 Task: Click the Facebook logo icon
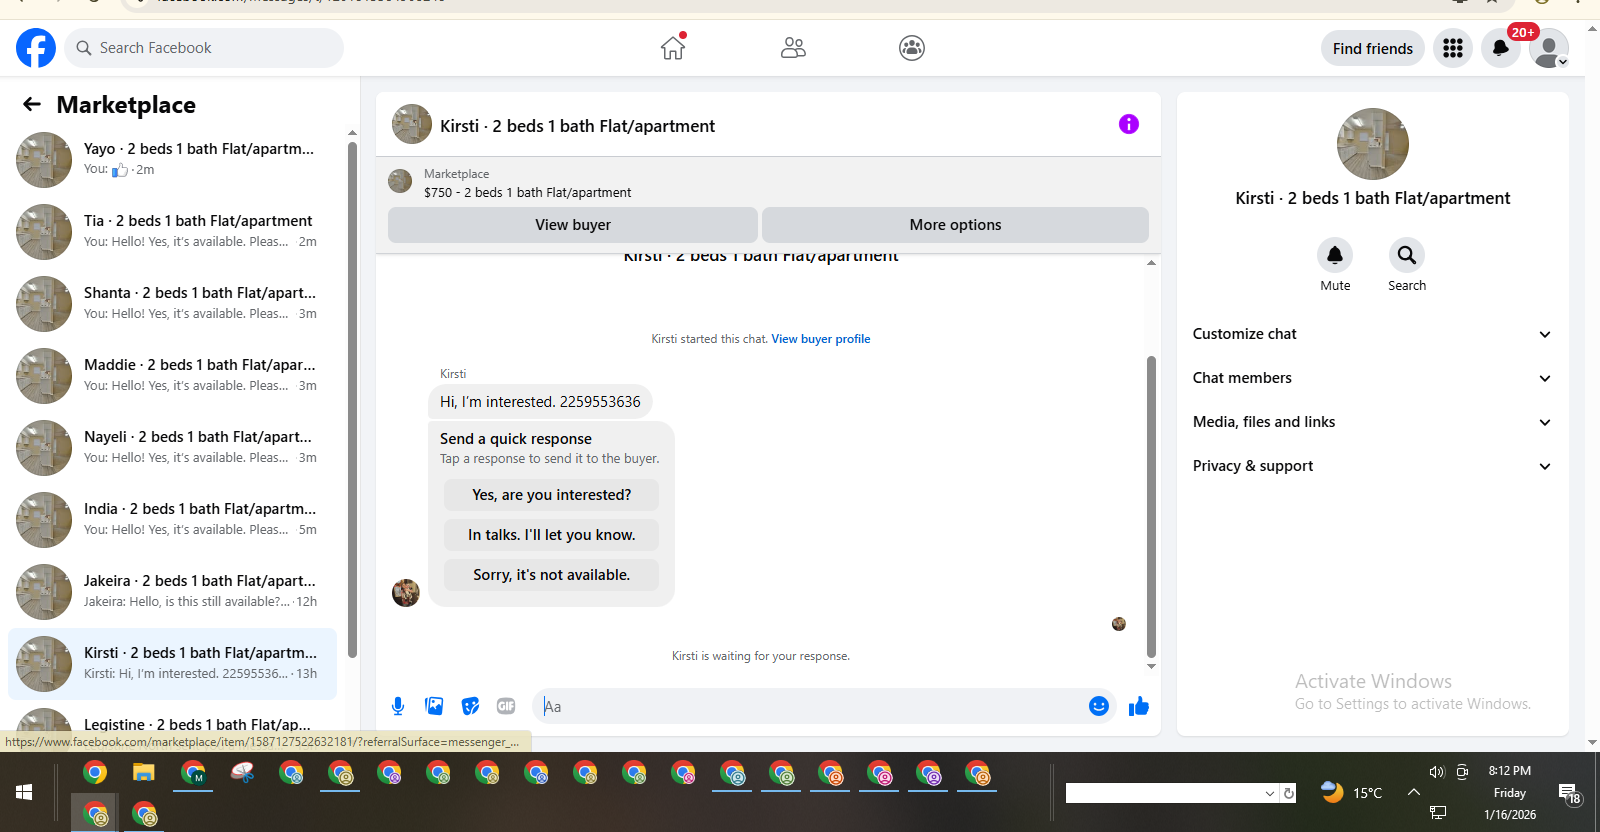(x=36, y=48)
